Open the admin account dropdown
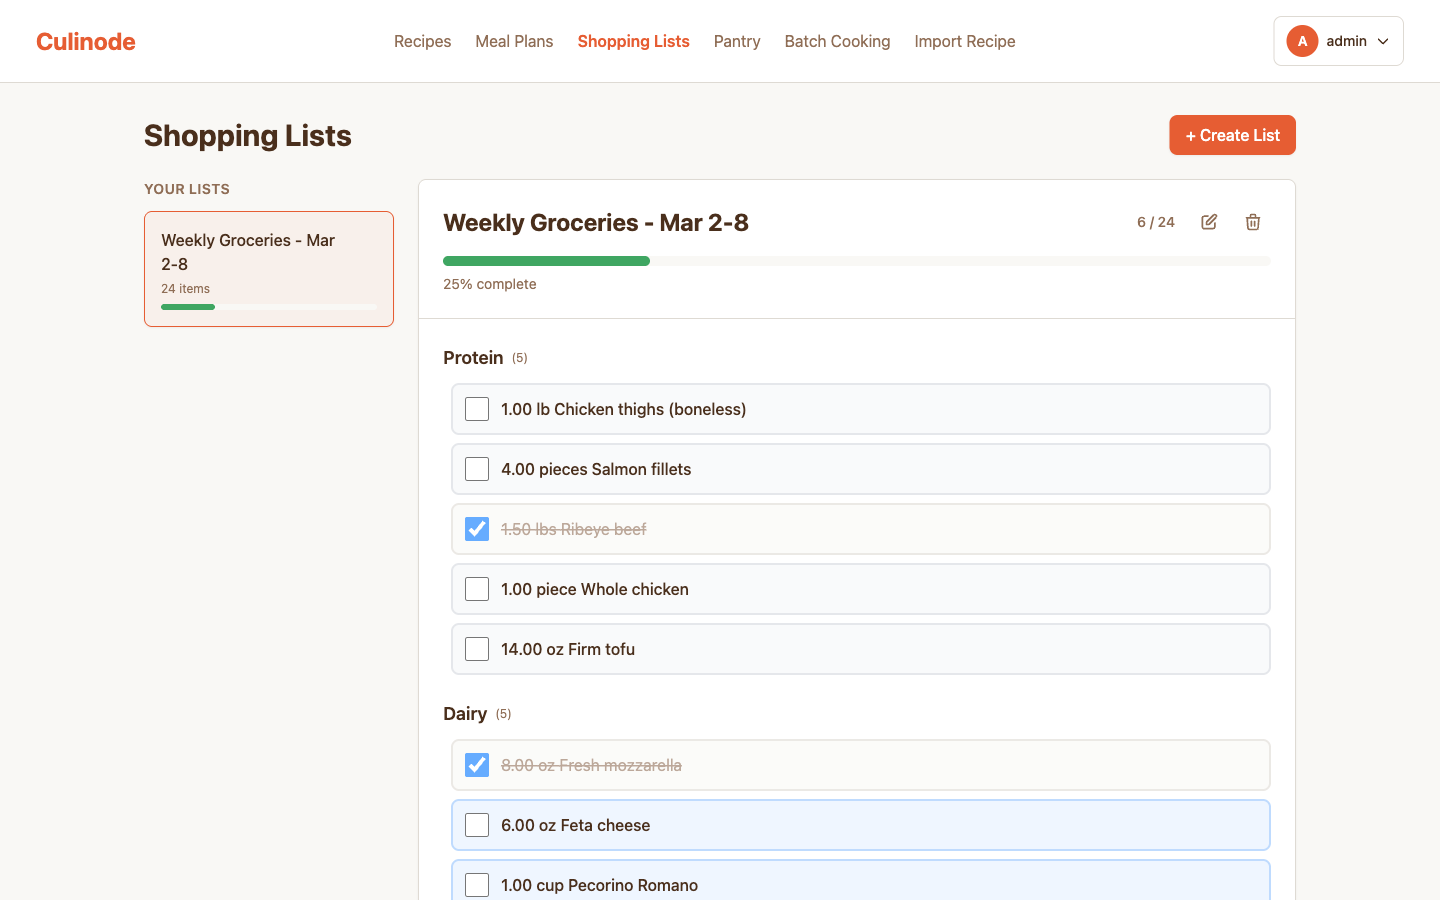The height and width of the screenshot is (900, 1440). tap(1384, 41)
